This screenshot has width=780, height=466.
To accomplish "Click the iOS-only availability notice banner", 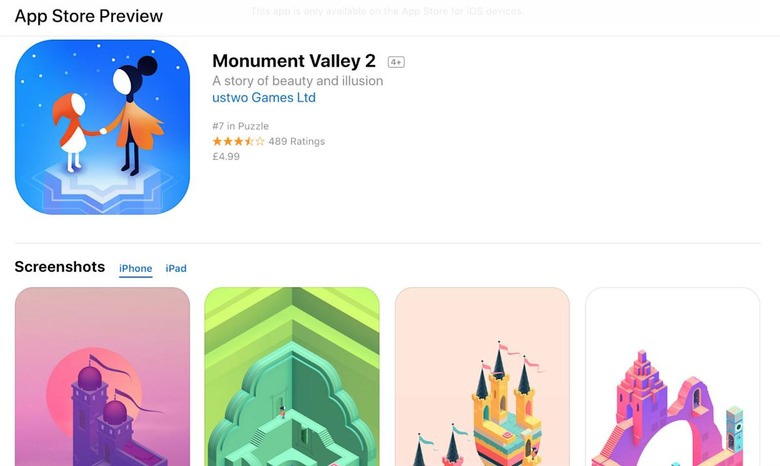I will point(387,11).
